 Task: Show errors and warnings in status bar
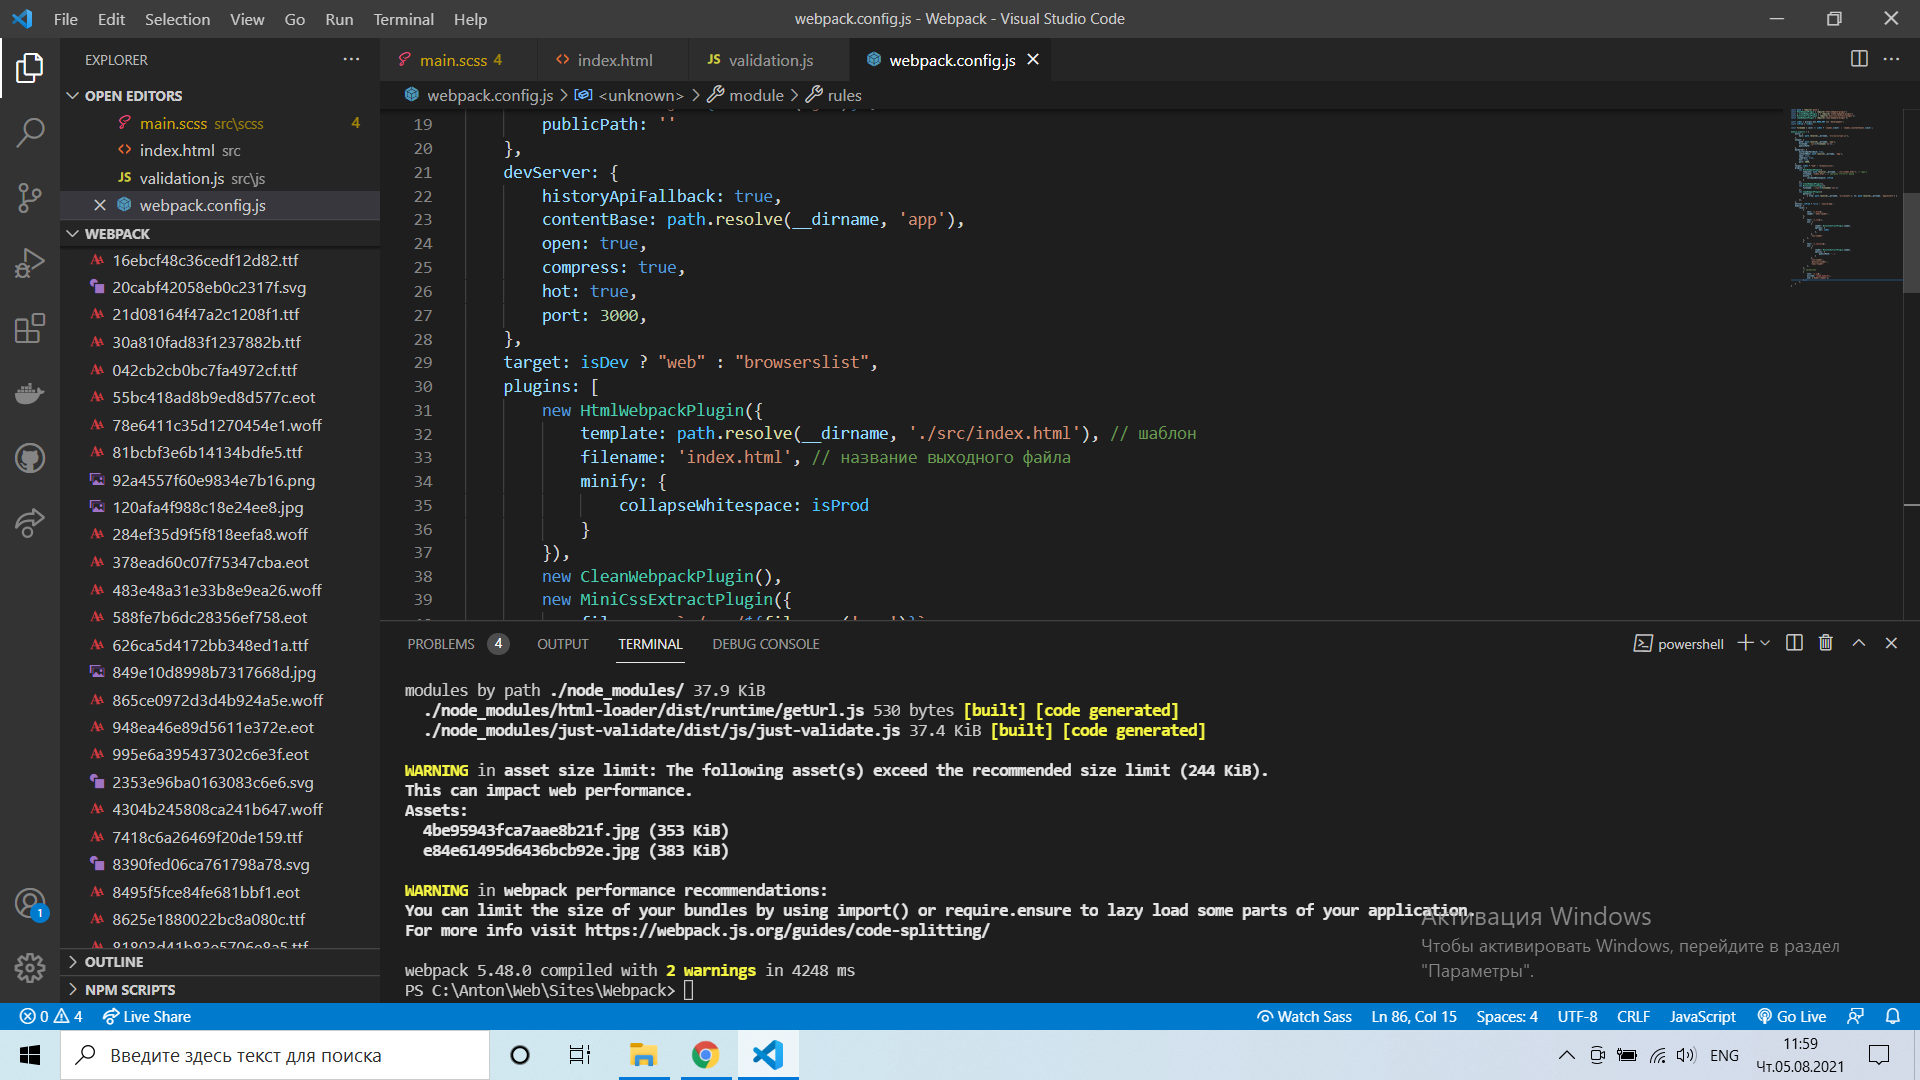(x=51, y=1016)
